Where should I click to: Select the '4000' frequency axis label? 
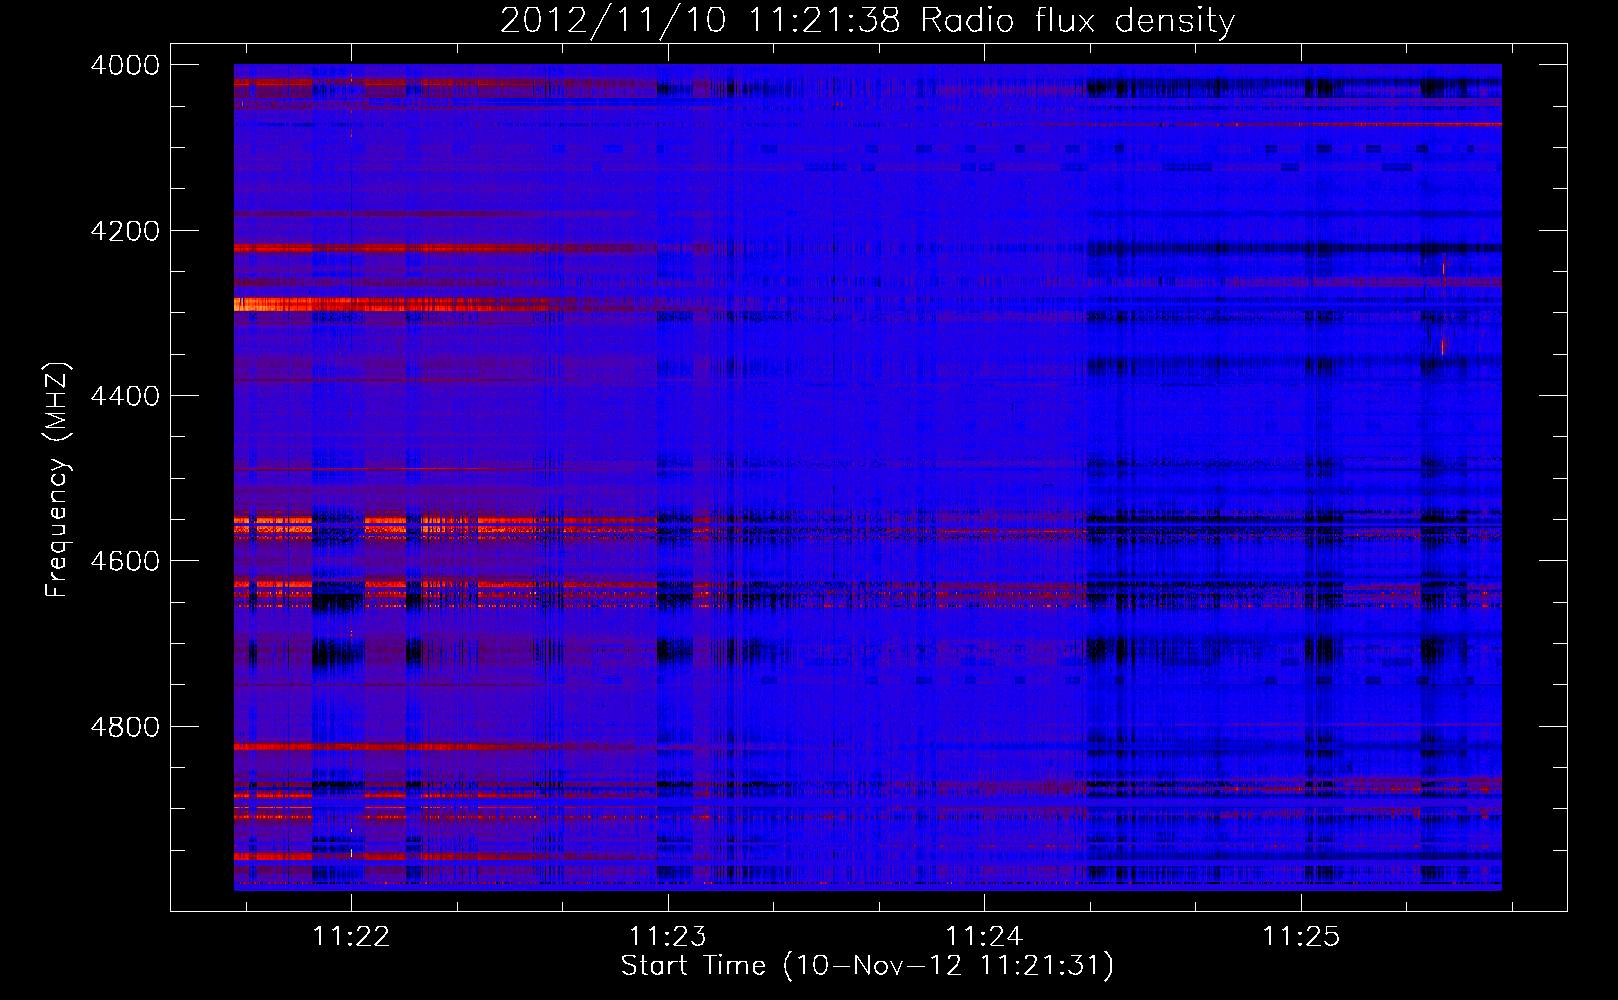(125, 65)
